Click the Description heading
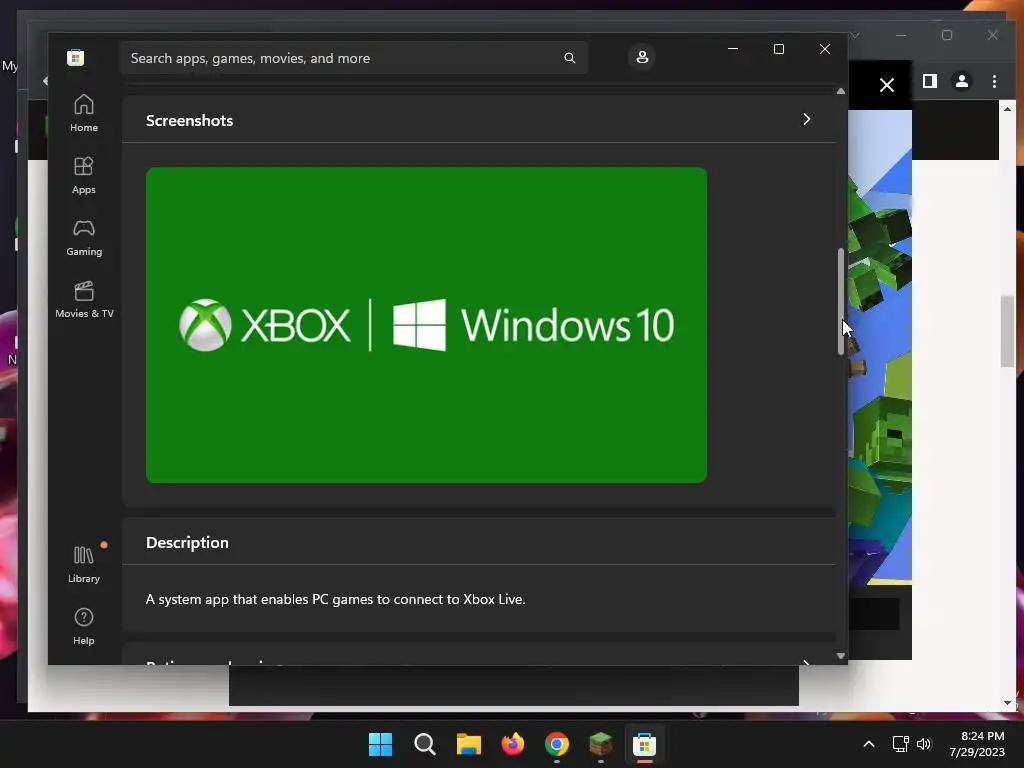Viewport: 1024px width, 768px height. point(187,543)
